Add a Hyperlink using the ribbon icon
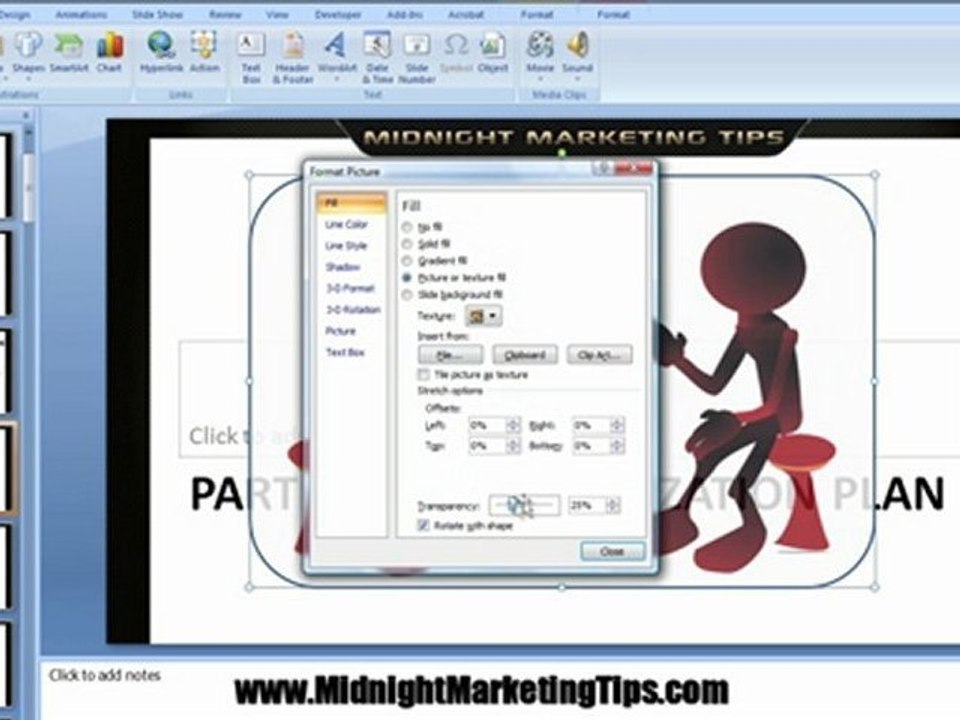The width and height of the screenshot is (960, 720). point(162,53)
